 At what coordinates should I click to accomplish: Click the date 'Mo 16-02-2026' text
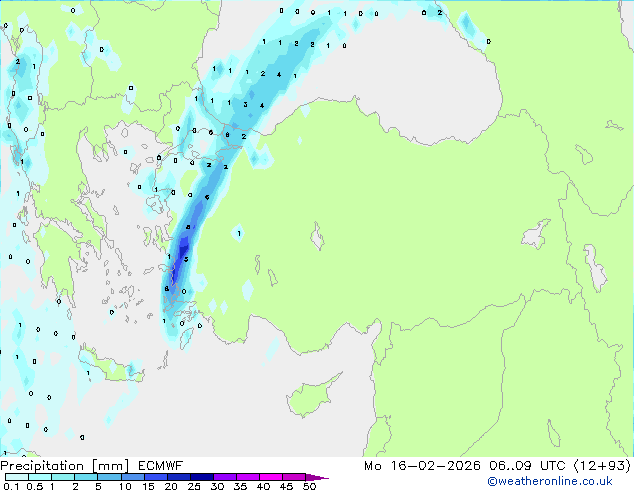[422, 466]
